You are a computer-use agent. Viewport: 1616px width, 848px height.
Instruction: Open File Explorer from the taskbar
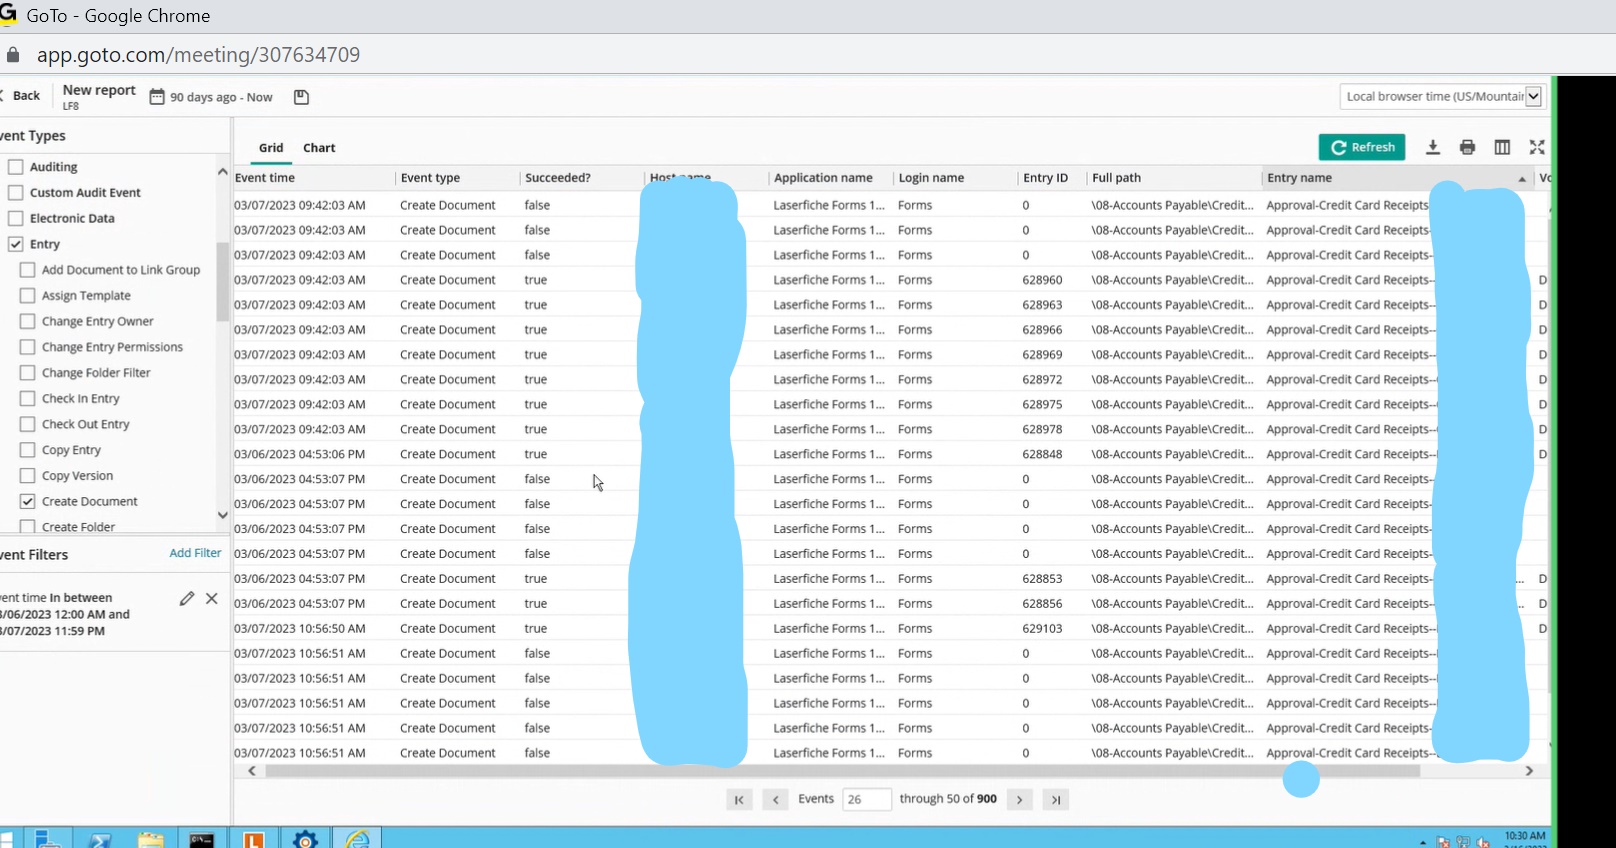(150, 838)
